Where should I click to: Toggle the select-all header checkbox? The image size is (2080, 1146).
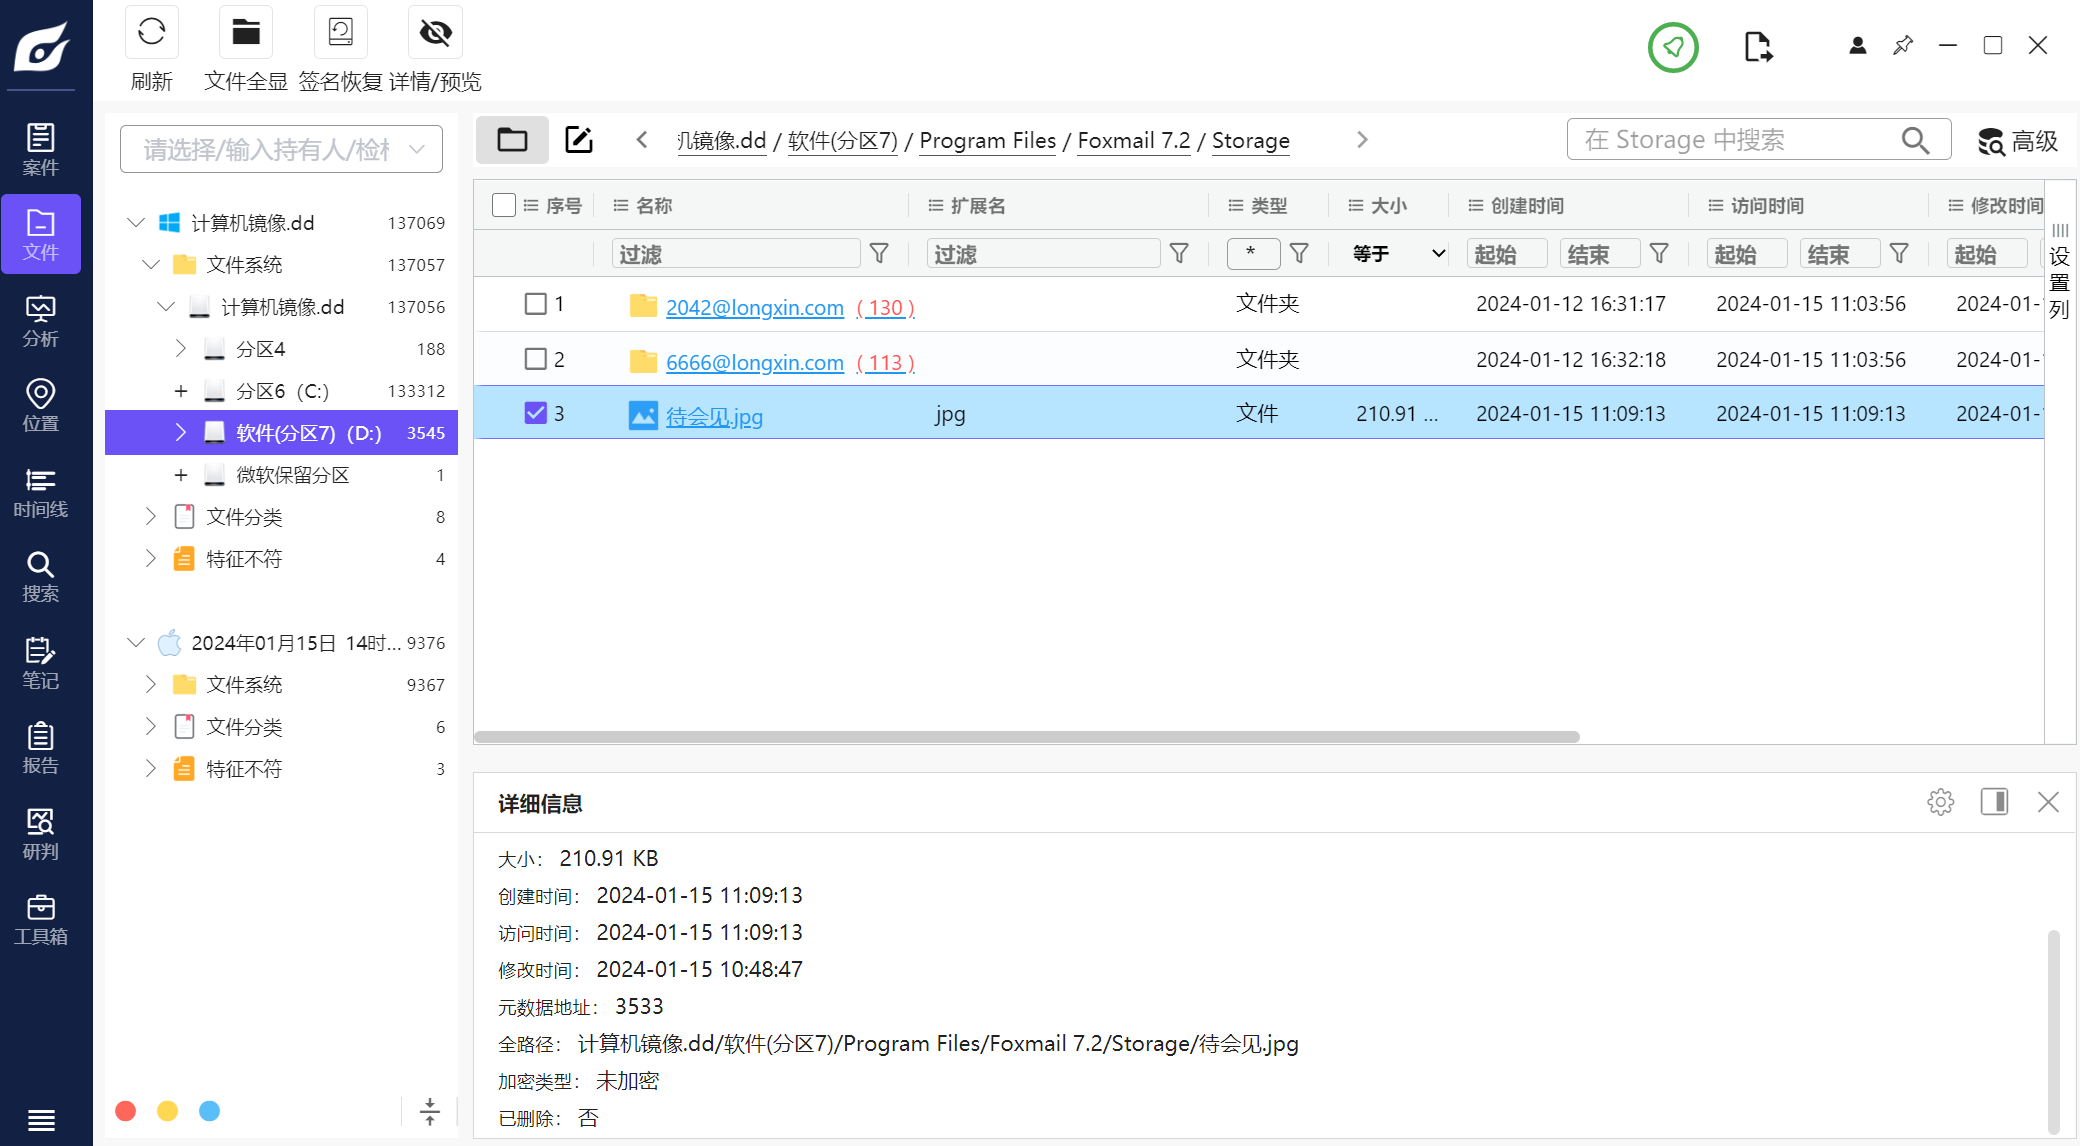tap(504, 205)
